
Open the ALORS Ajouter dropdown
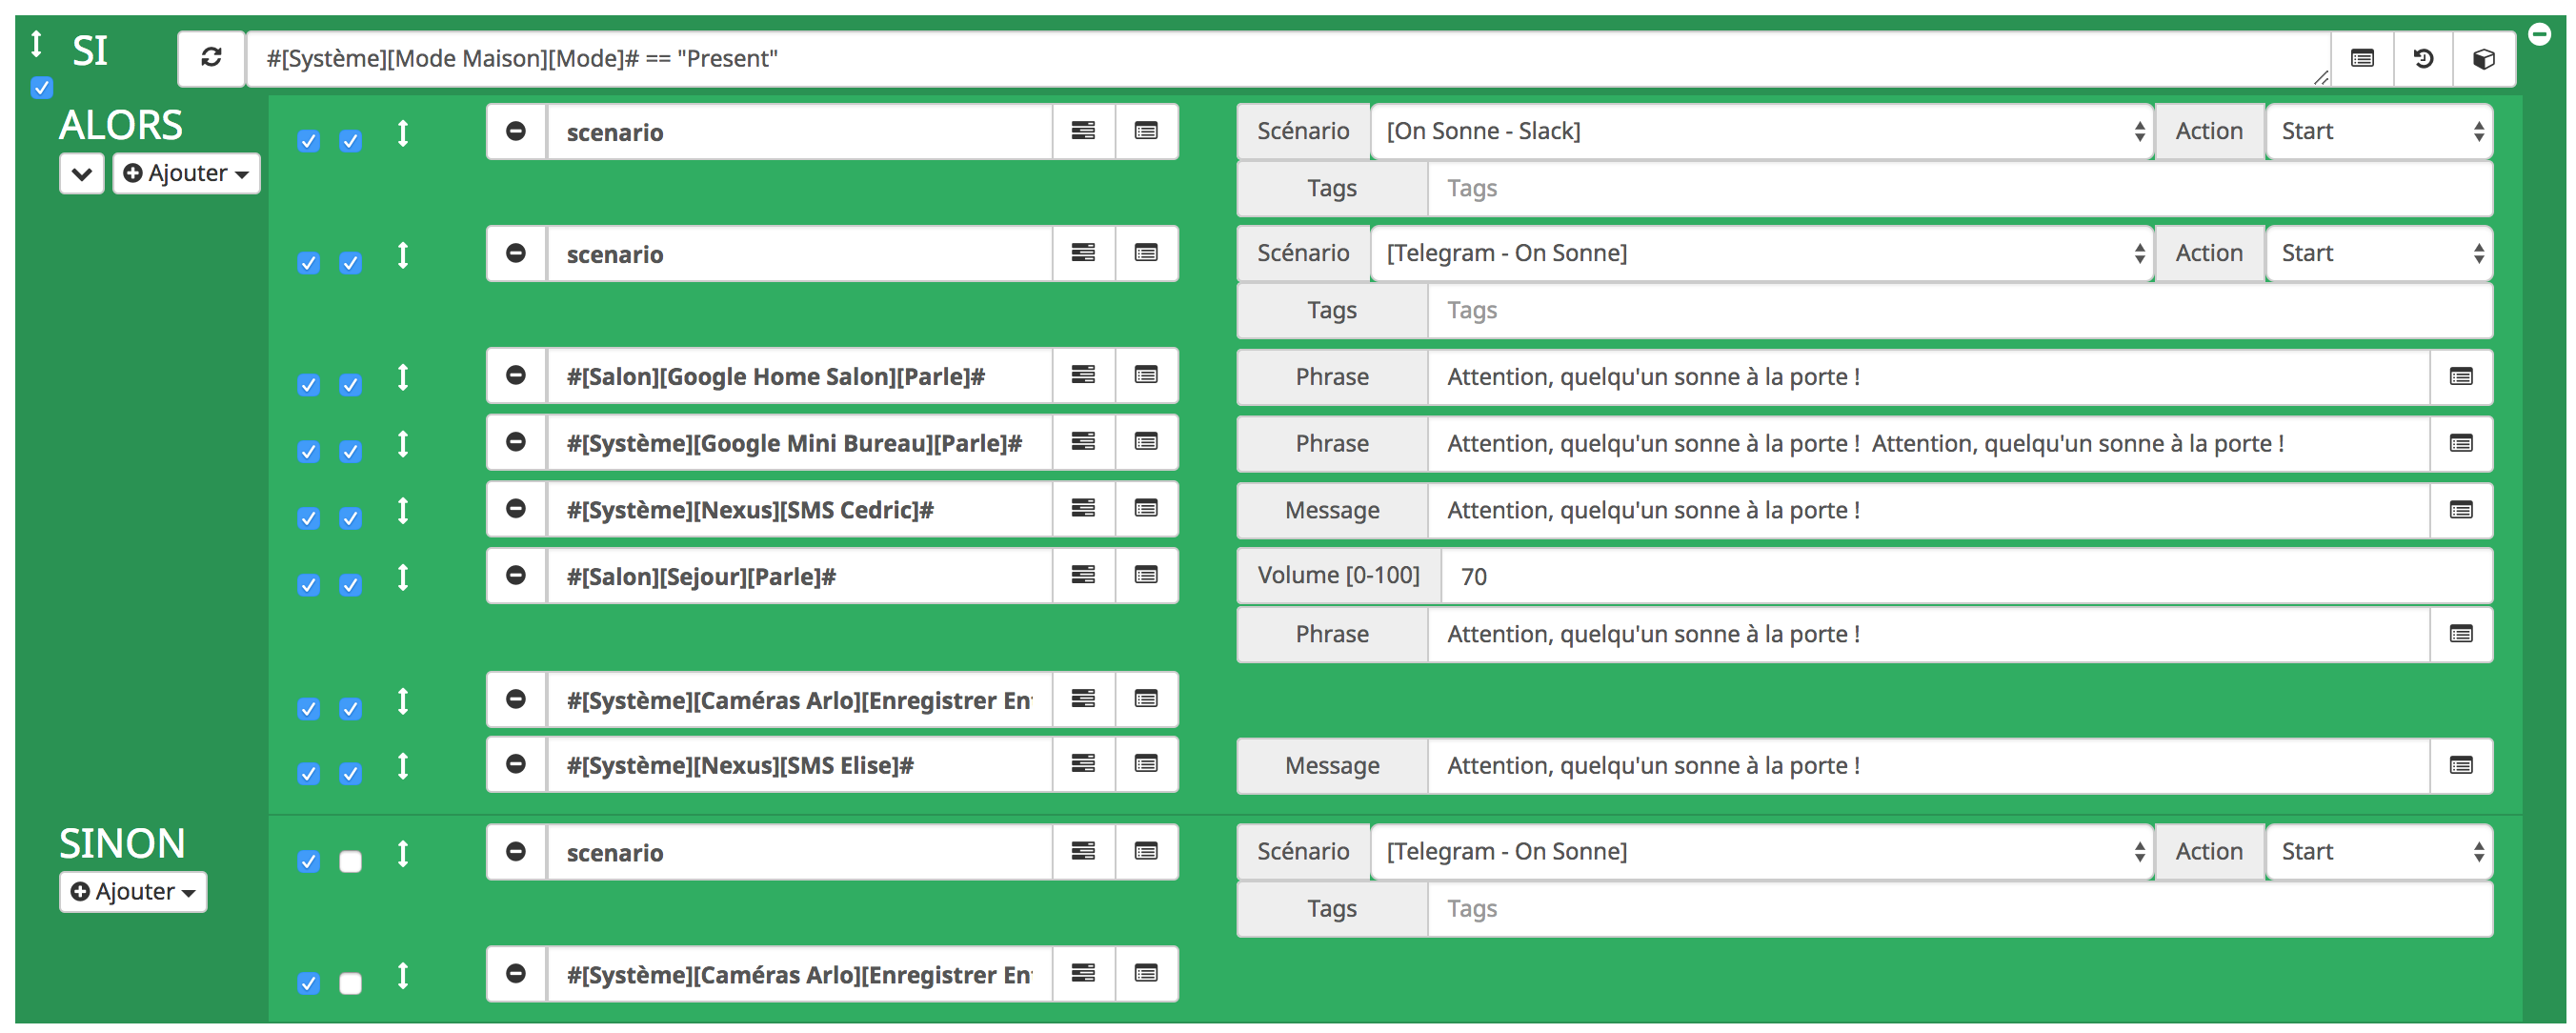[x=186, y=173]
